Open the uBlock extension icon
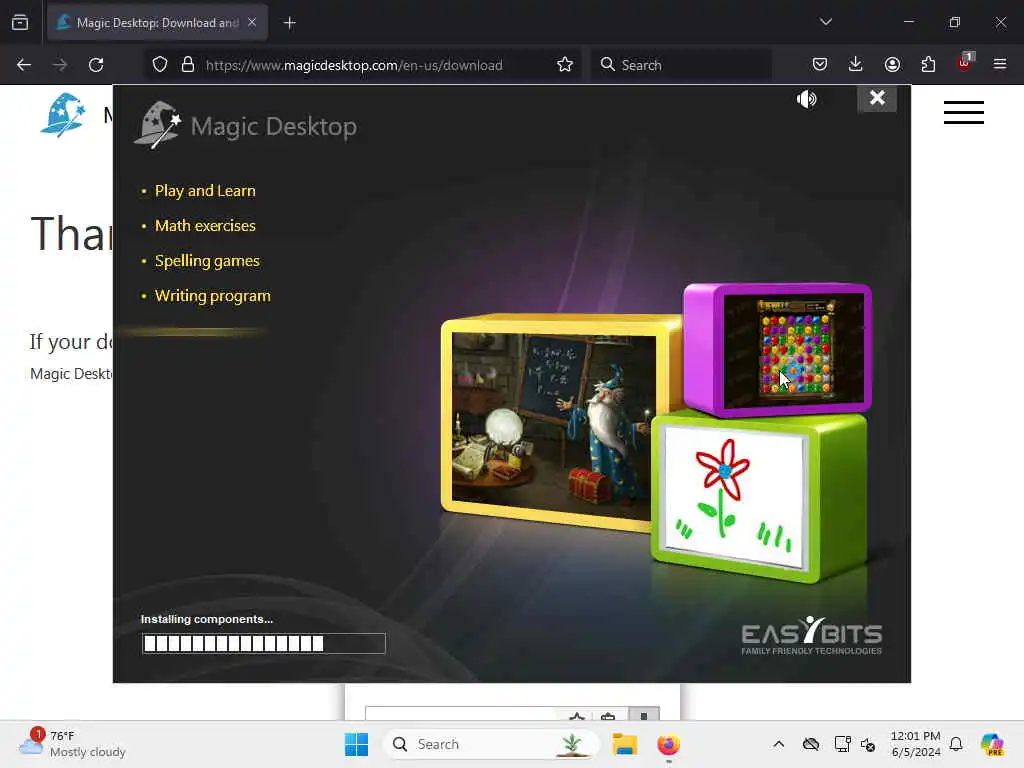This screenshot has height=768, width=1024. 965,63
